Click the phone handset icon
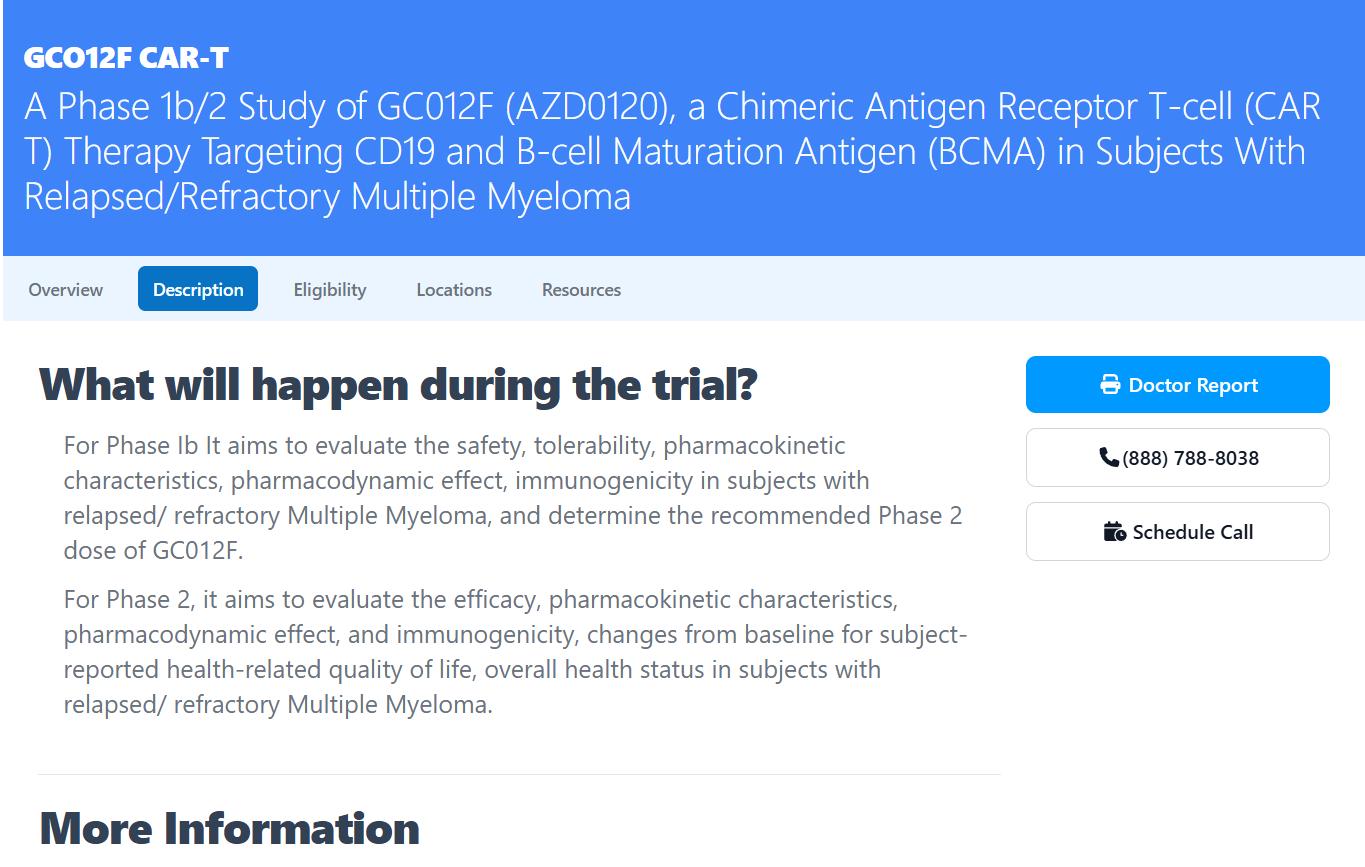Image resolution: width=1365 pixels, height=867 pixels. coord(1108,457)
